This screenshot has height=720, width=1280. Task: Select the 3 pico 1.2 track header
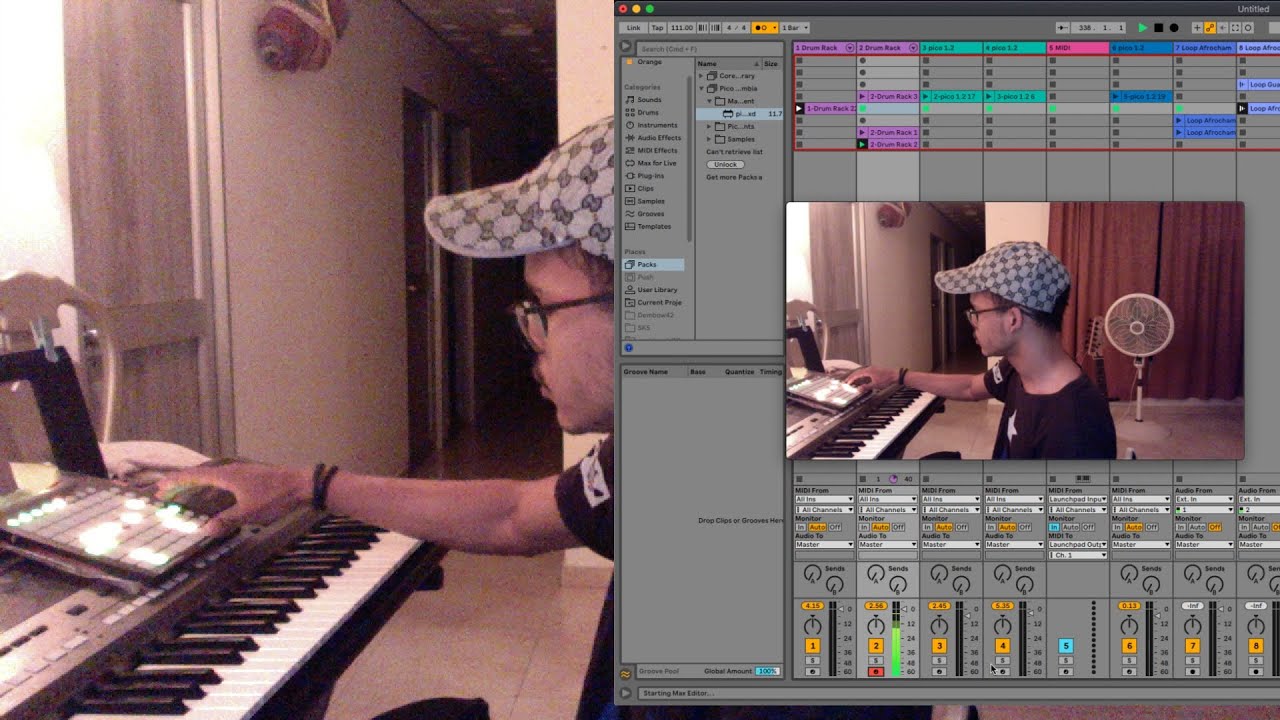pos(950,48)
